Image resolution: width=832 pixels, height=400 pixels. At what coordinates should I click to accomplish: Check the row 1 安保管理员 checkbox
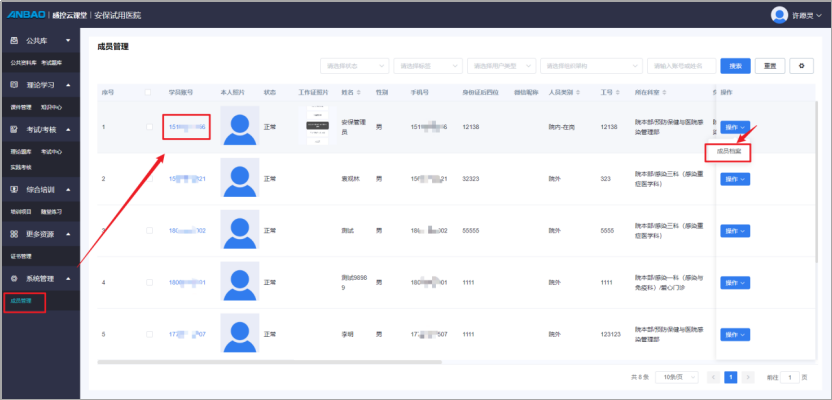click(x=149, y=127)
